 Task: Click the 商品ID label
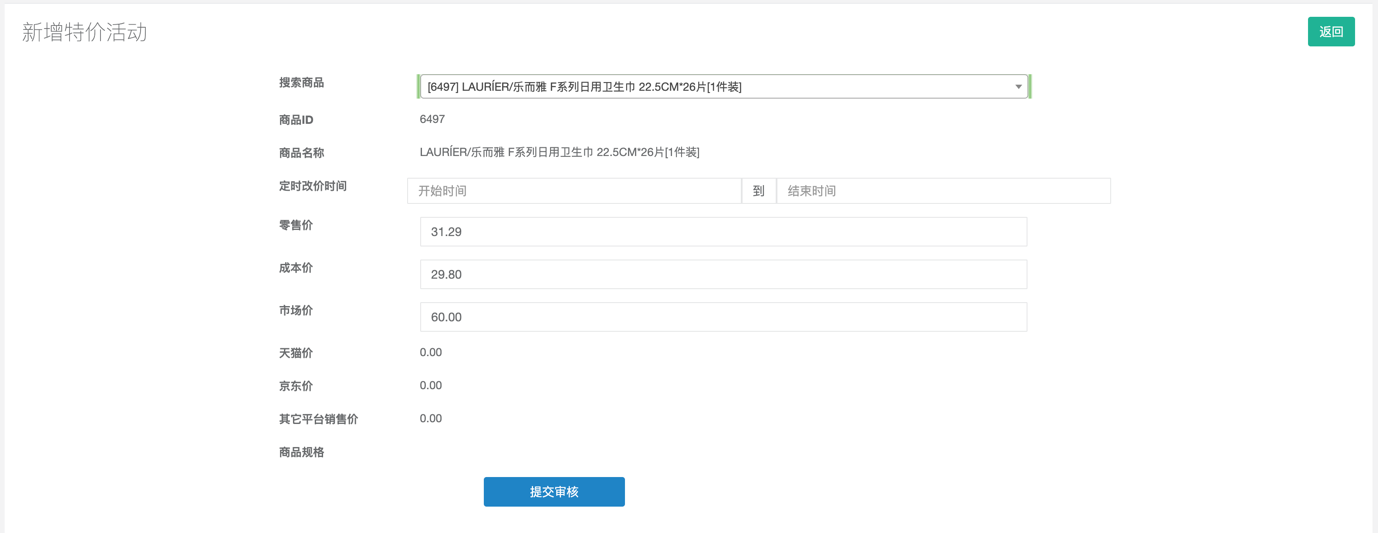tap(296, 120)
